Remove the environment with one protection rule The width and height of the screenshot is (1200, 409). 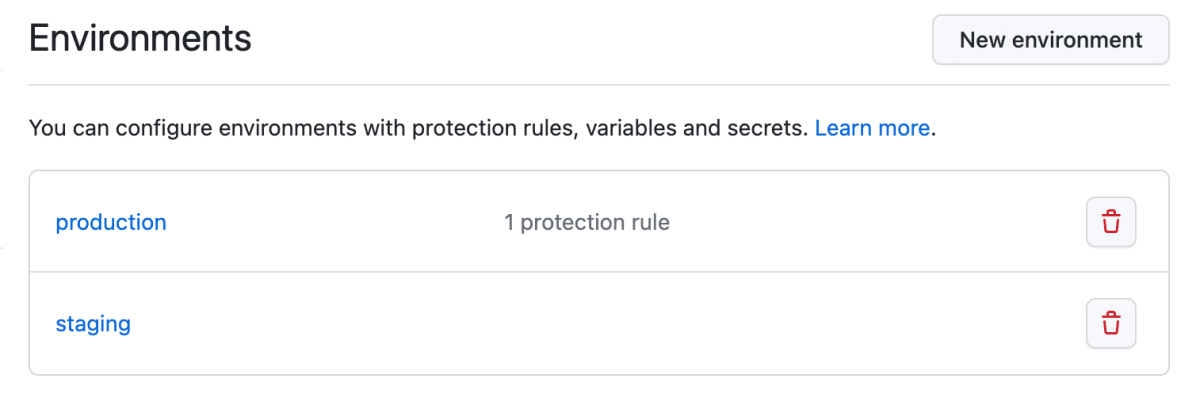tap(1111, 222)
